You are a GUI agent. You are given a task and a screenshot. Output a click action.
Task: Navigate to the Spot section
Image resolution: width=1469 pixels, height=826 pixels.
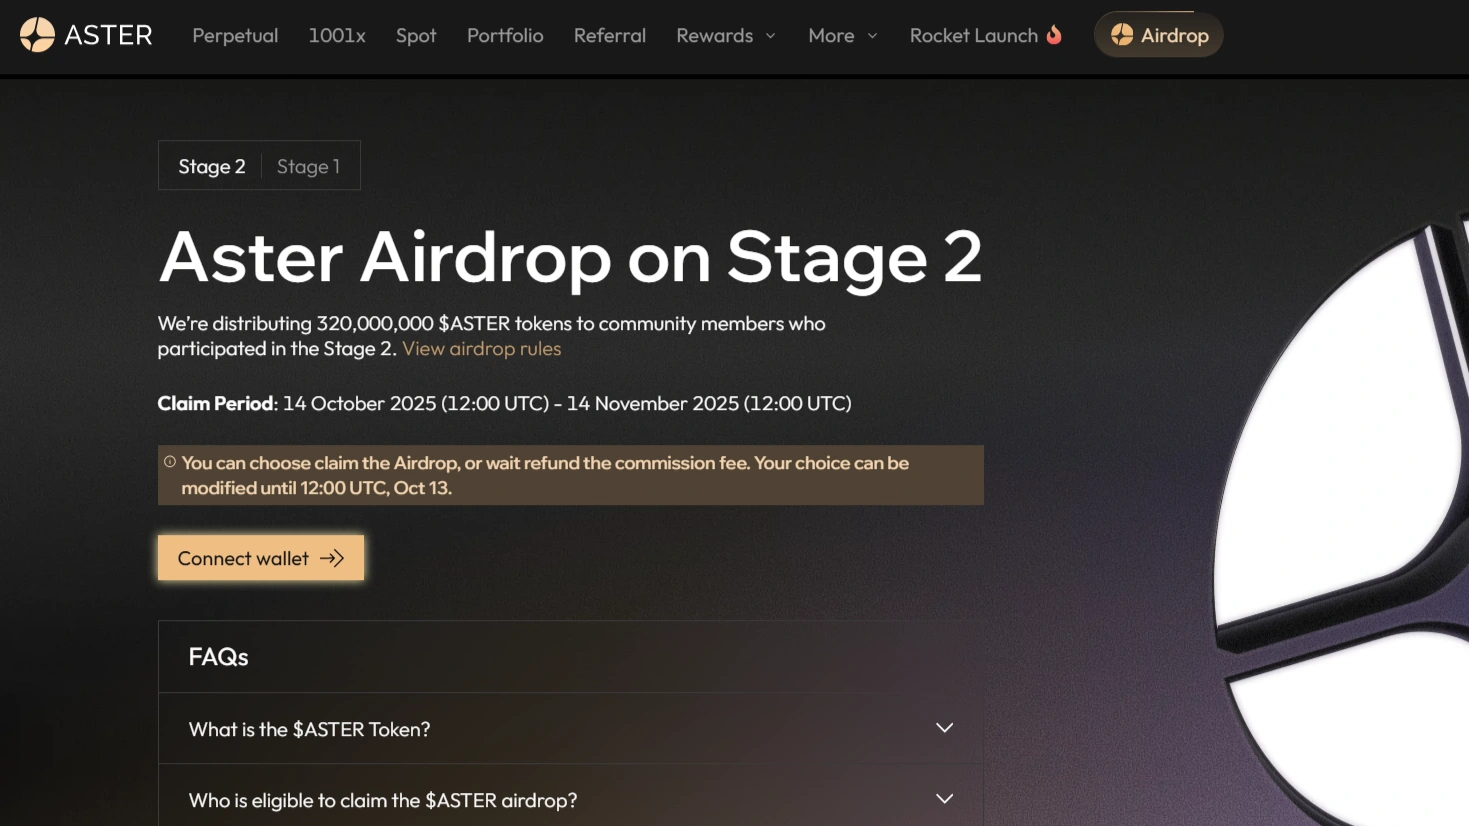415,36
